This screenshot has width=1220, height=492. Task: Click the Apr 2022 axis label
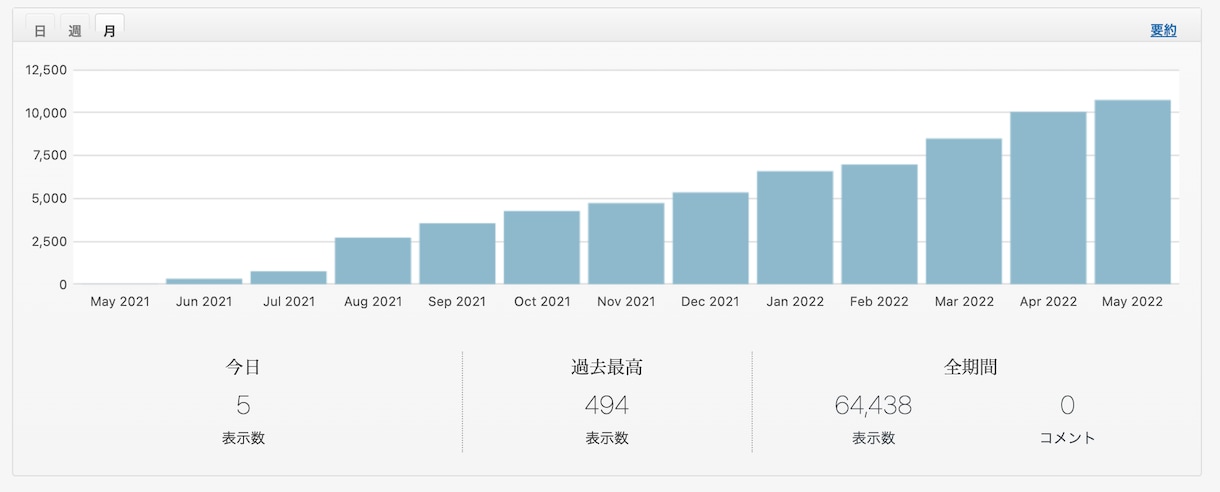pos(1048,301)
